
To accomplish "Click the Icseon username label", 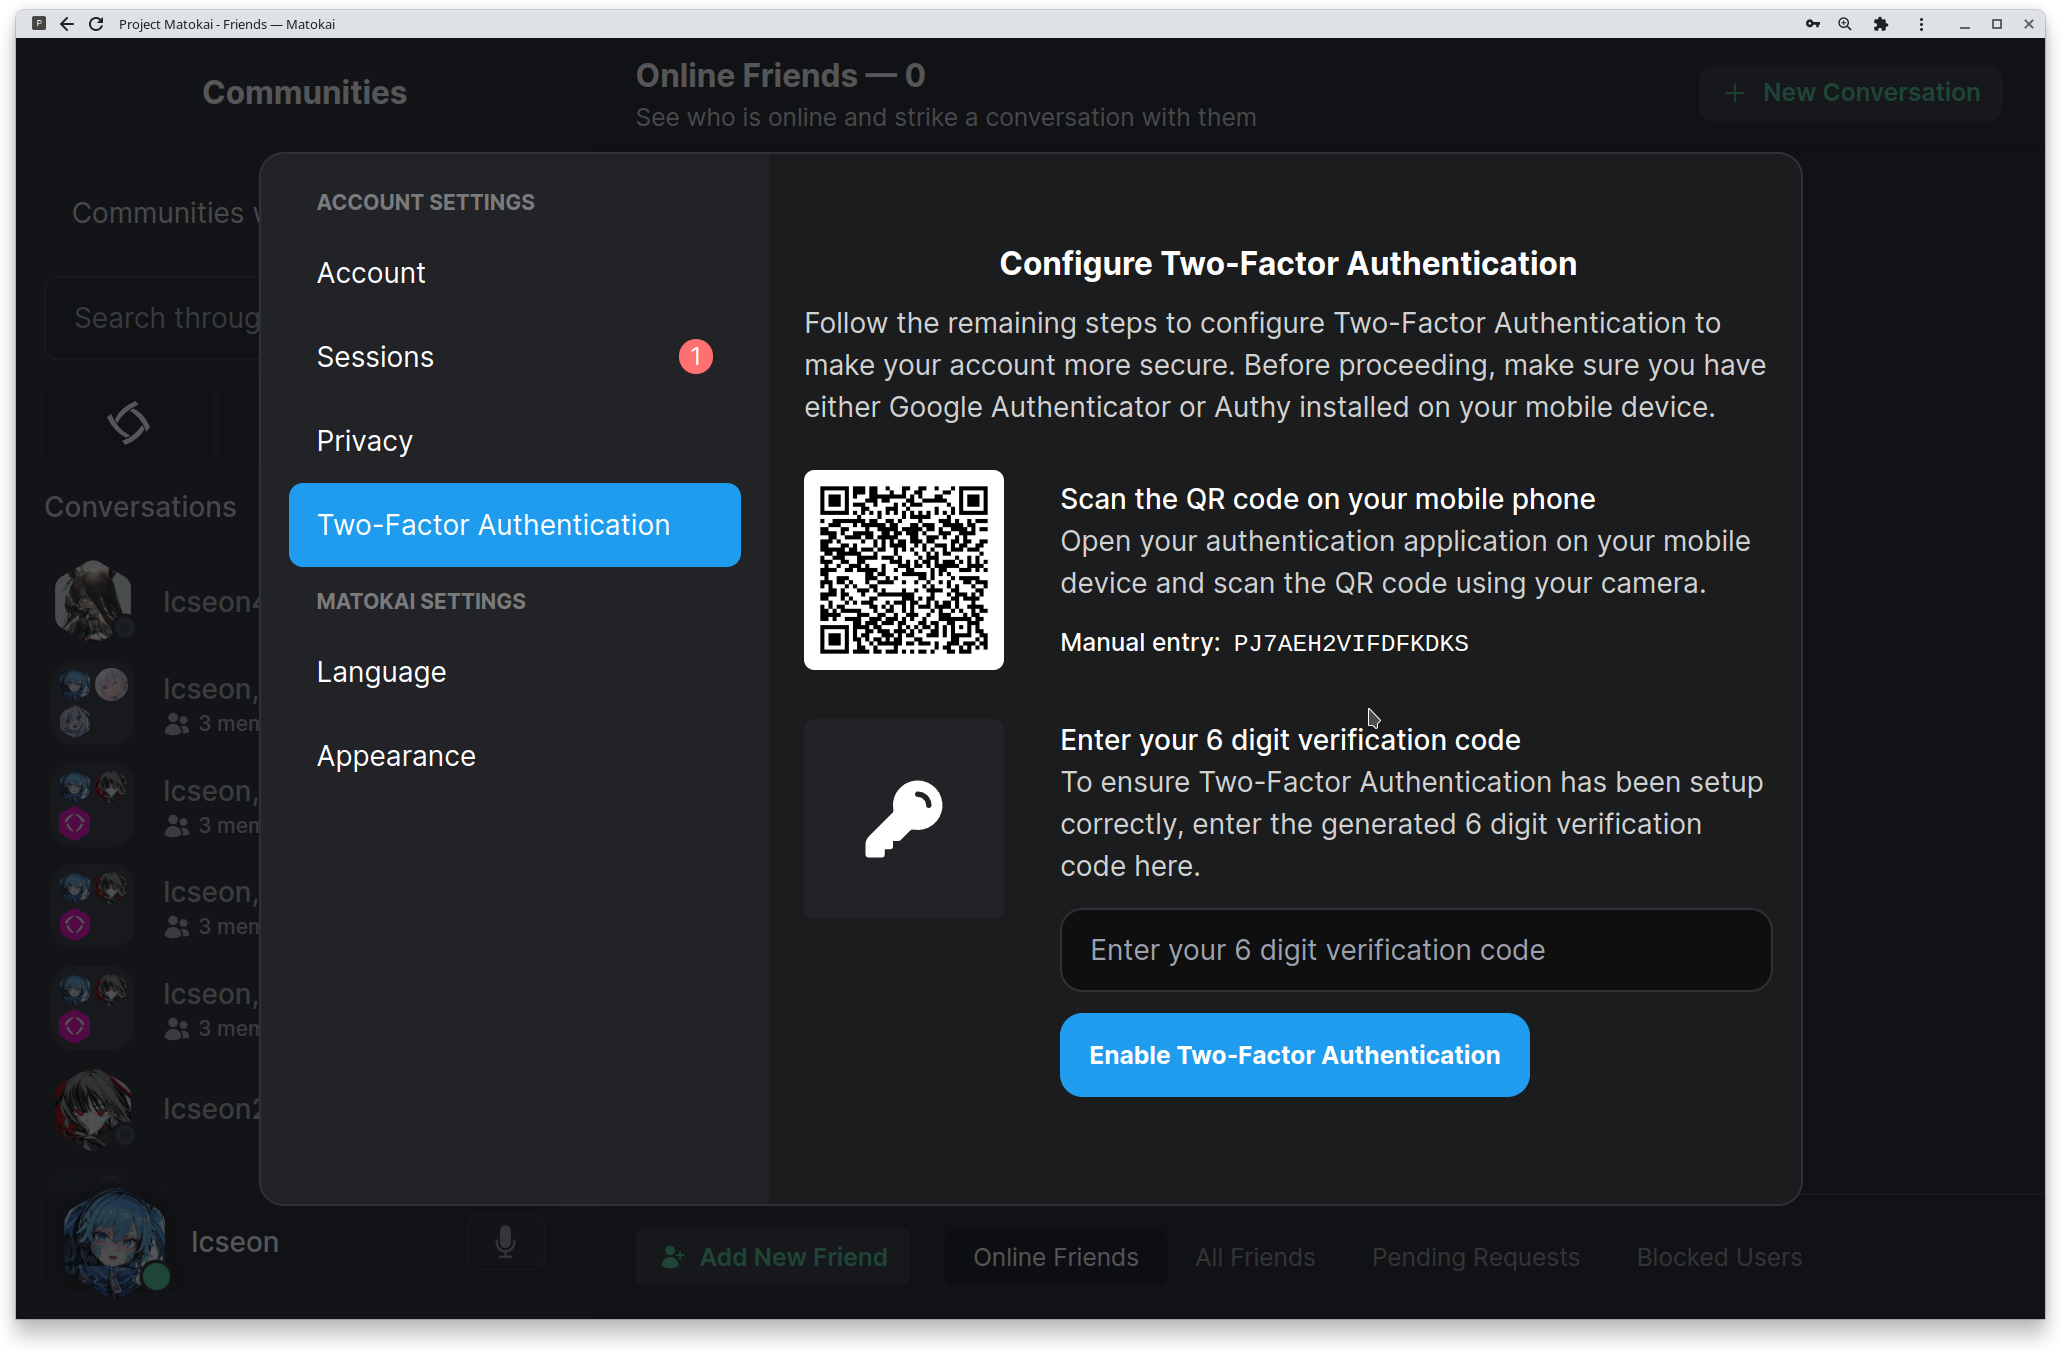I will (x=235, y=1242).
